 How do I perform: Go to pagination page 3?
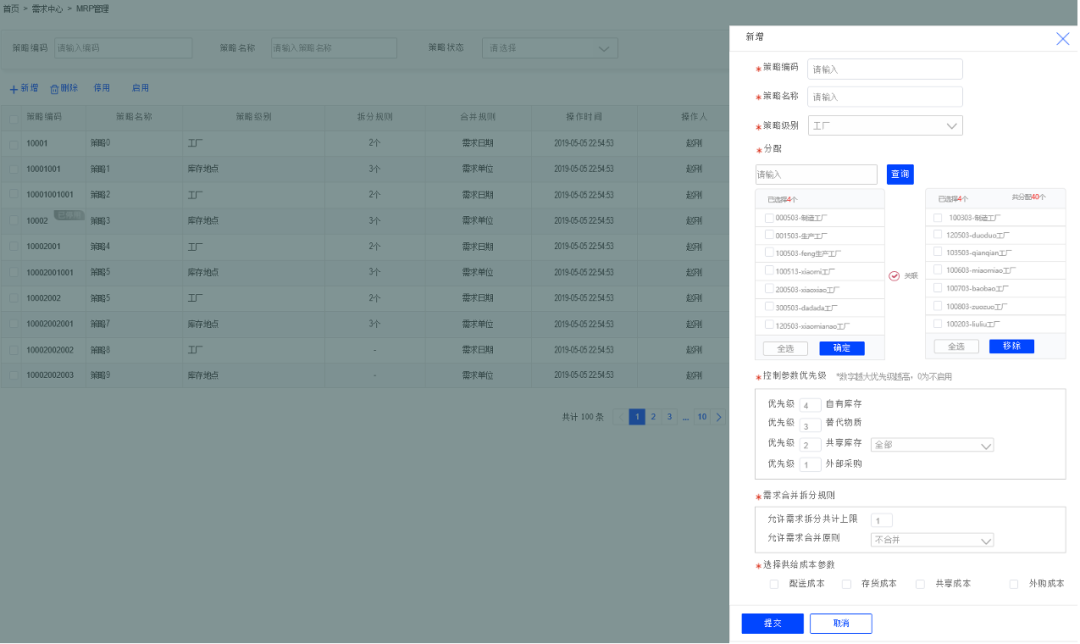(x=669, y=417)
